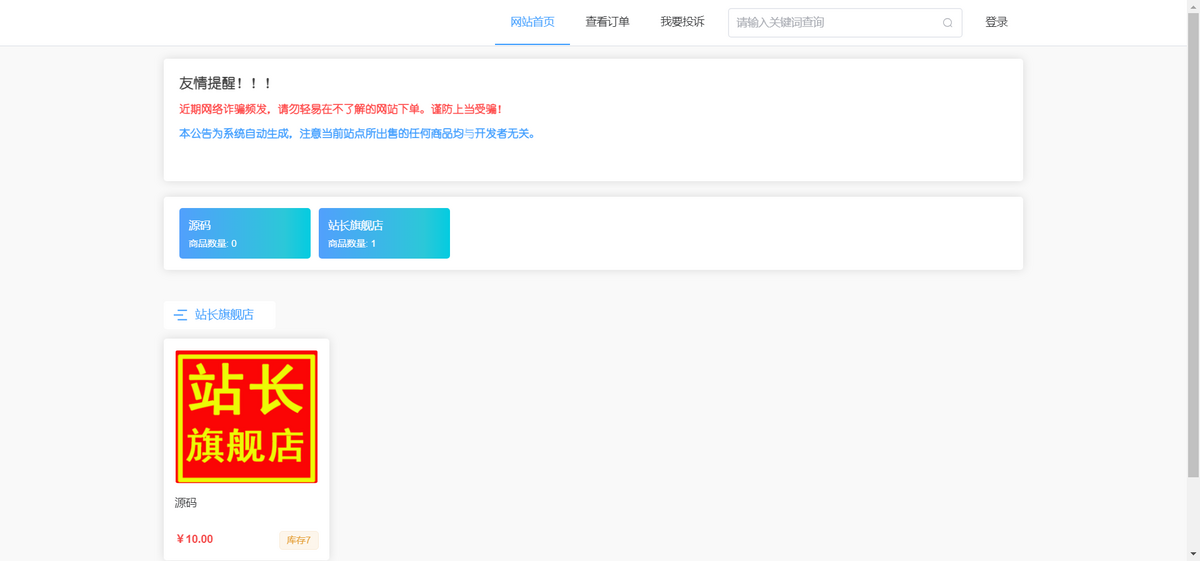
Task: Click the 源码 product title
Action: (186, 503)
